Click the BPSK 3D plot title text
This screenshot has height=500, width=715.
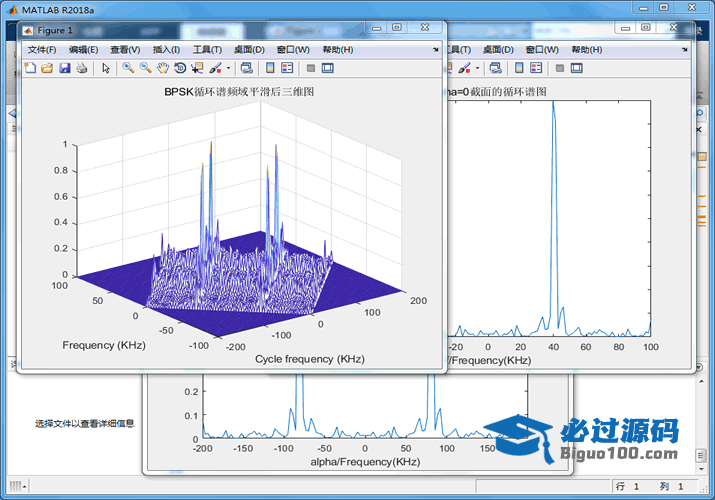(x=239, y=92)
